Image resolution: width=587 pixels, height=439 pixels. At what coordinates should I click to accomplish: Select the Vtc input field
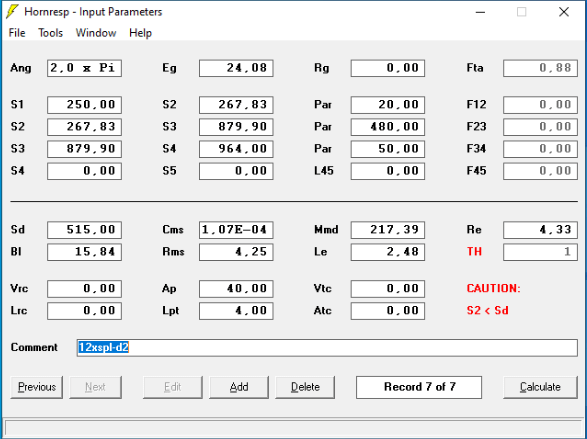click(x=388, y=289)
